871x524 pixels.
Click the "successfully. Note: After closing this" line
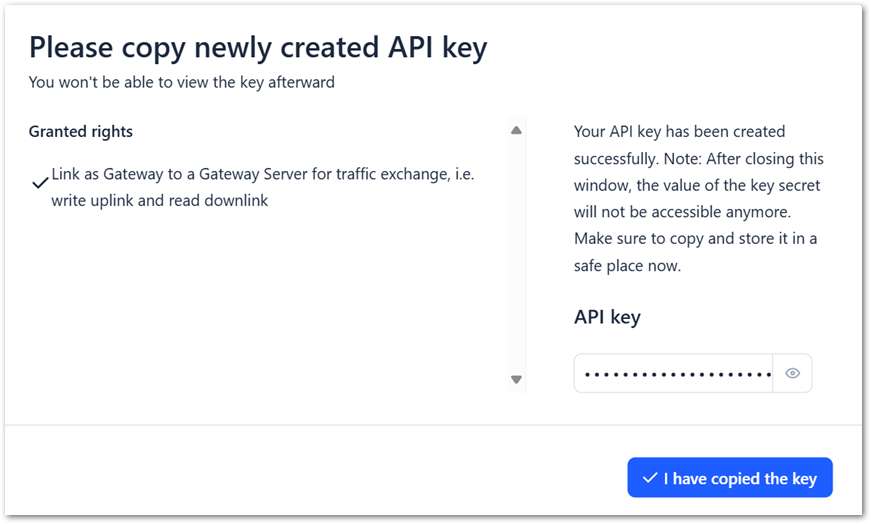tap(698, 158)
